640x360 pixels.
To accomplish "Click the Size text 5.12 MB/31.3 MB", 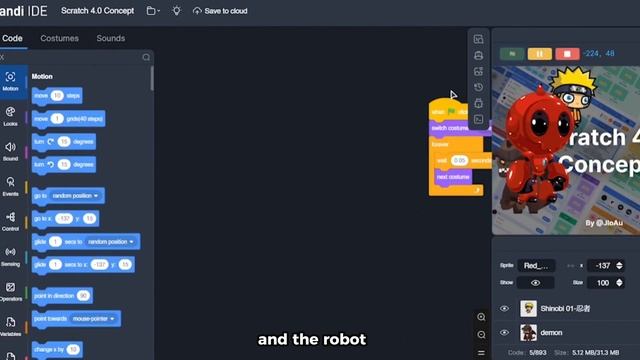I will (596, 353).
